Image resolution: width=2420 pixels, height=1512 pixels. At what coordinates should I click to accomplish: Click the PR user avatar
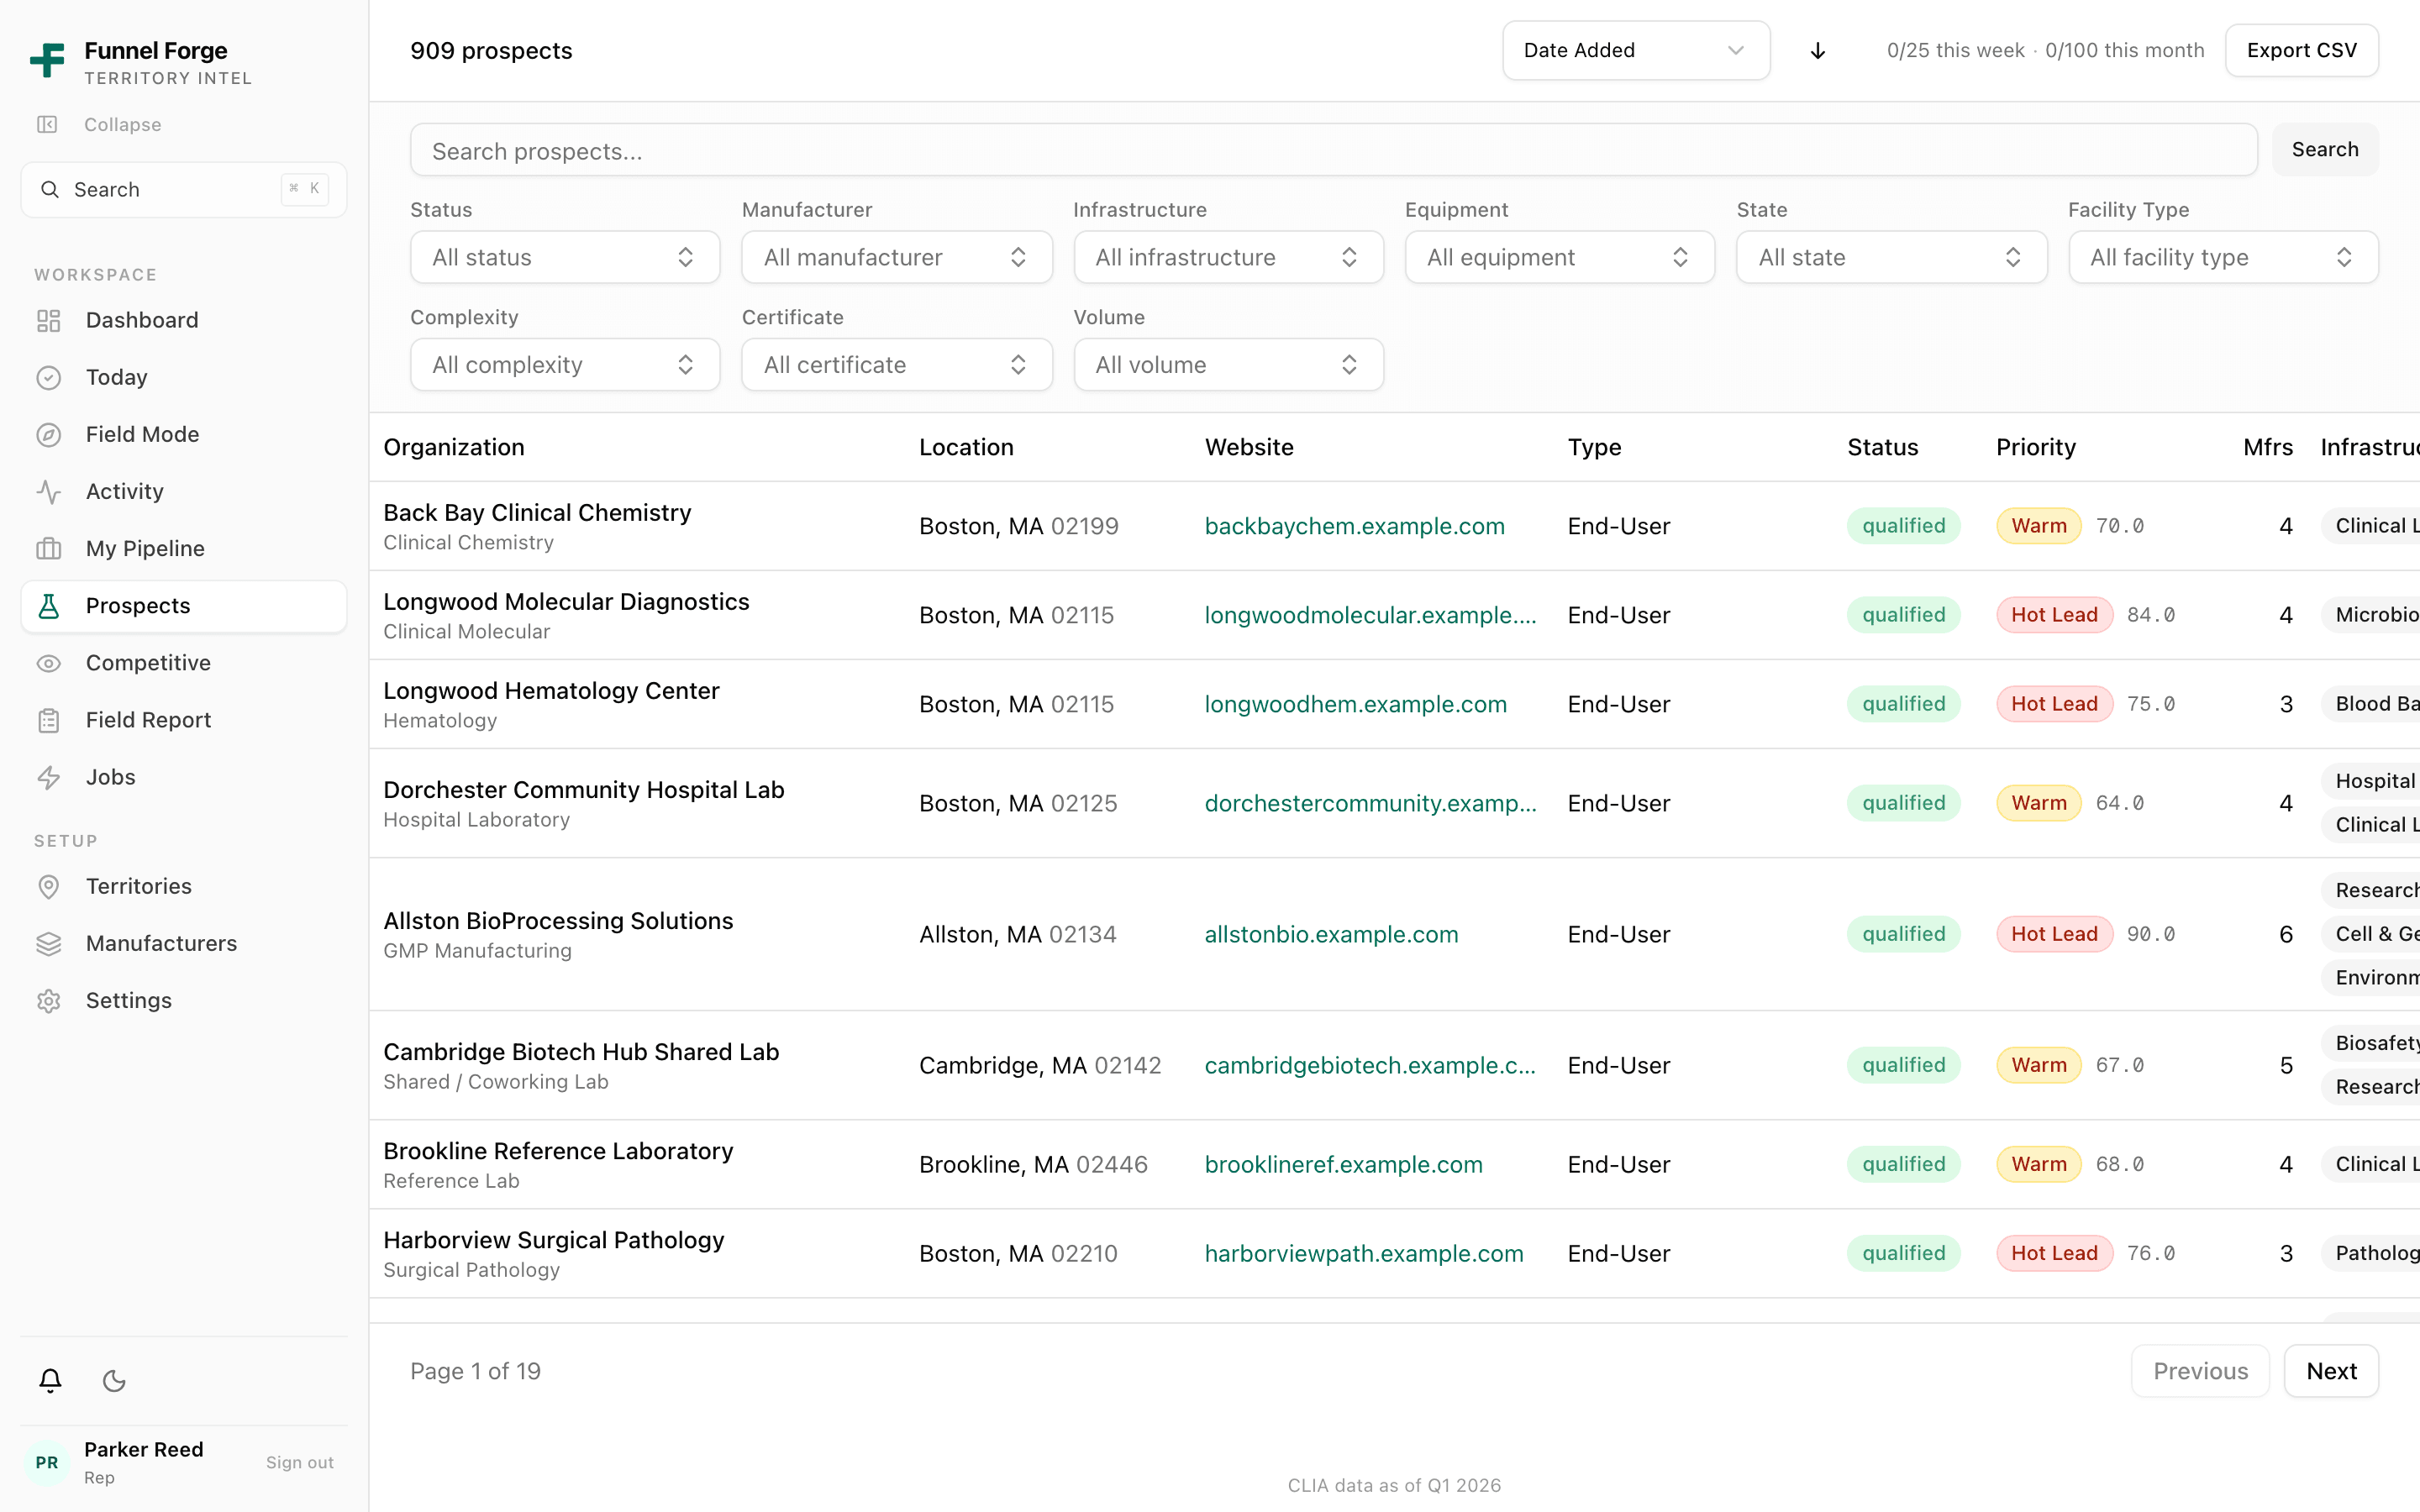coord(47,1462)
